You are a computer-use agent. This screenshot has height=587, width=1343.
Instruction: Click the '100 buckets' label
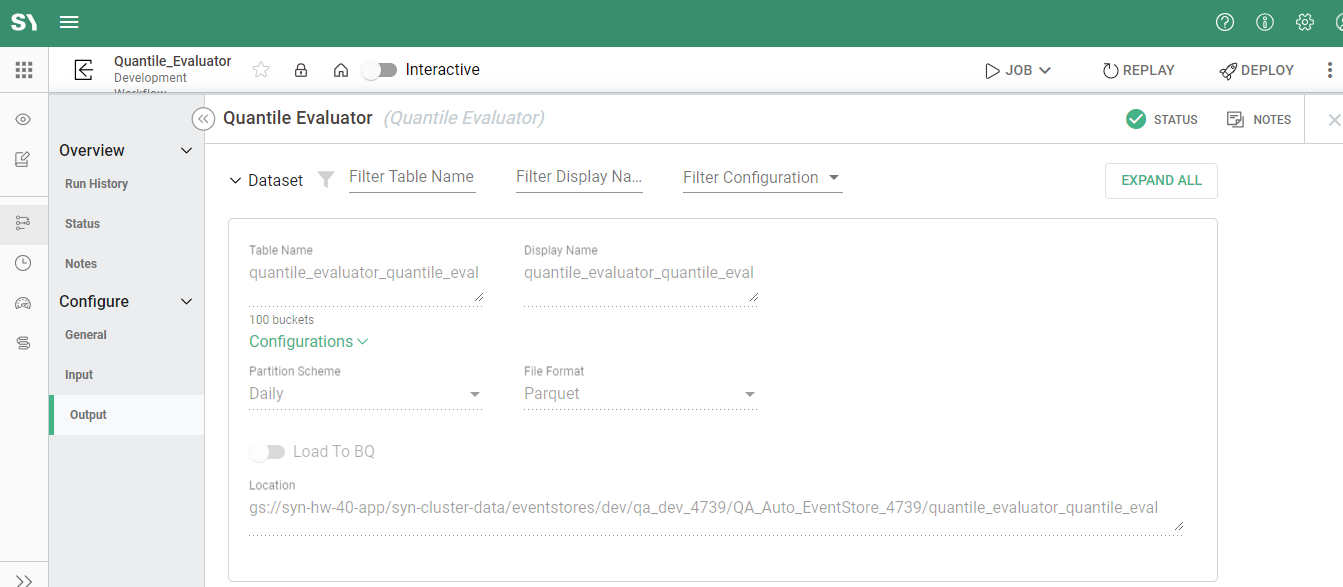coord(281,320)
